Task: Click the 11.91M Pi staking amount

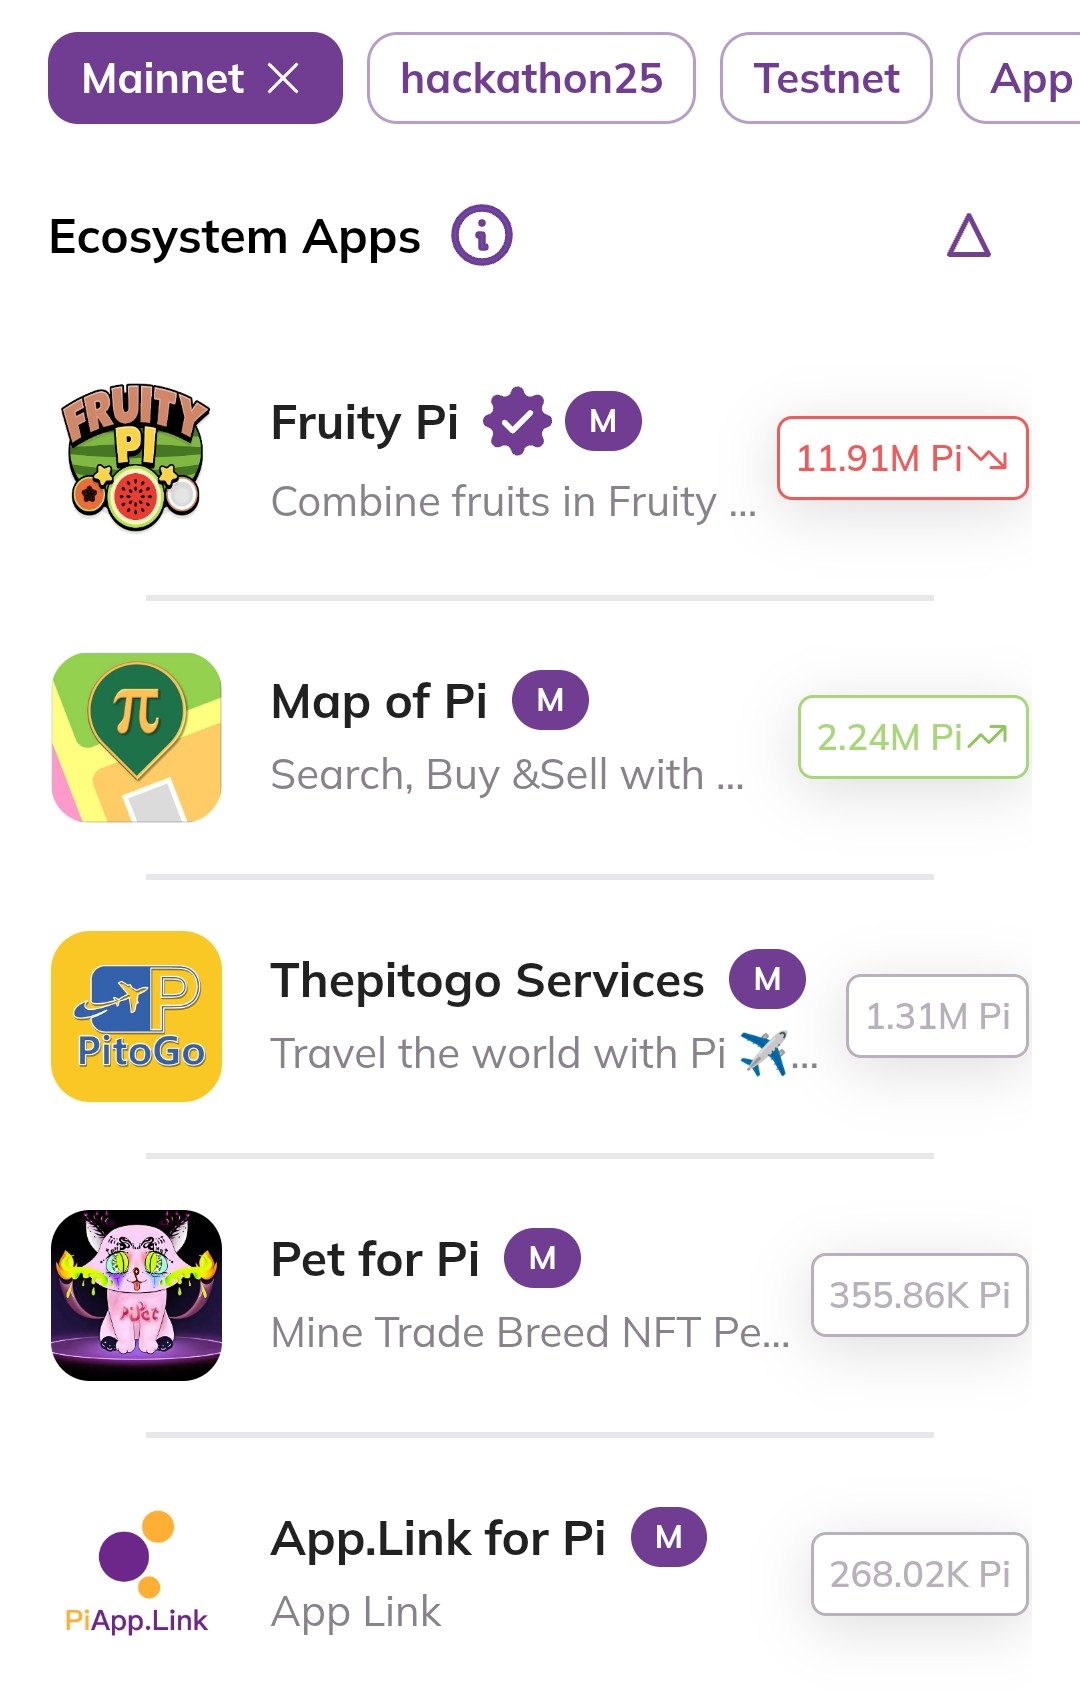Action: 902,458
